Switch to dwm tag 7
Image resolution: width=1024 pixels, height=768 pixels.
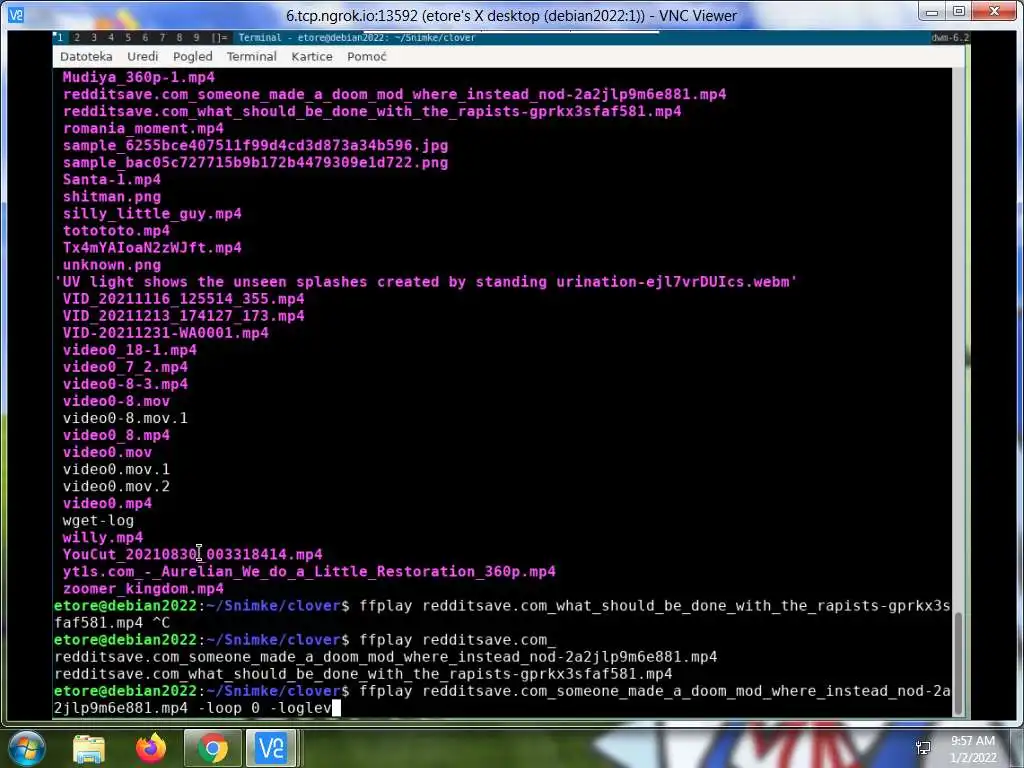[162, 38]
